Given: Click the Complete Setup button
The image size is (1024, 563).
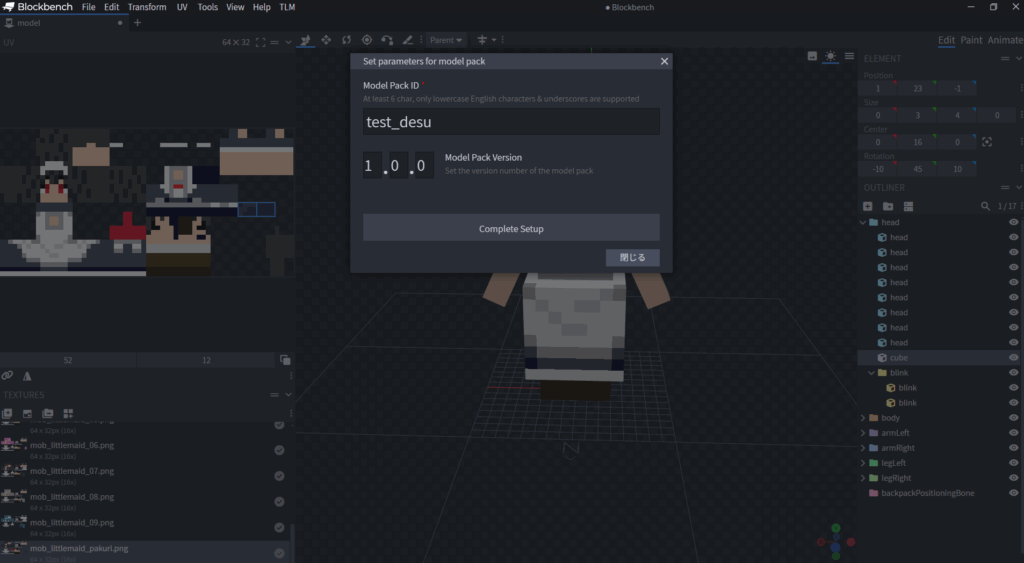Looking at the screenshot, I should (511, 228).
